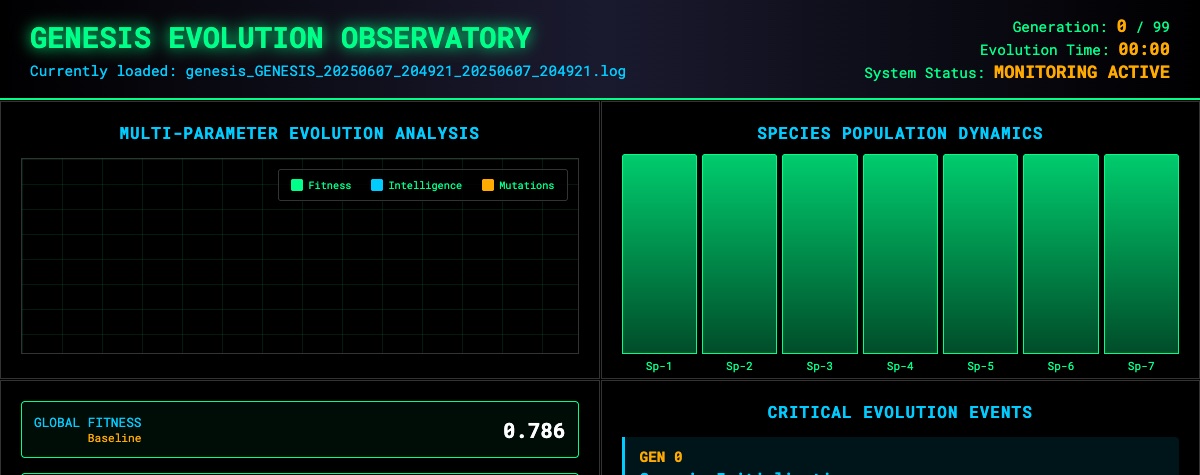Select the Sp-5 species bar
This screenshot has height=475, width=1200.
(980, 254)
